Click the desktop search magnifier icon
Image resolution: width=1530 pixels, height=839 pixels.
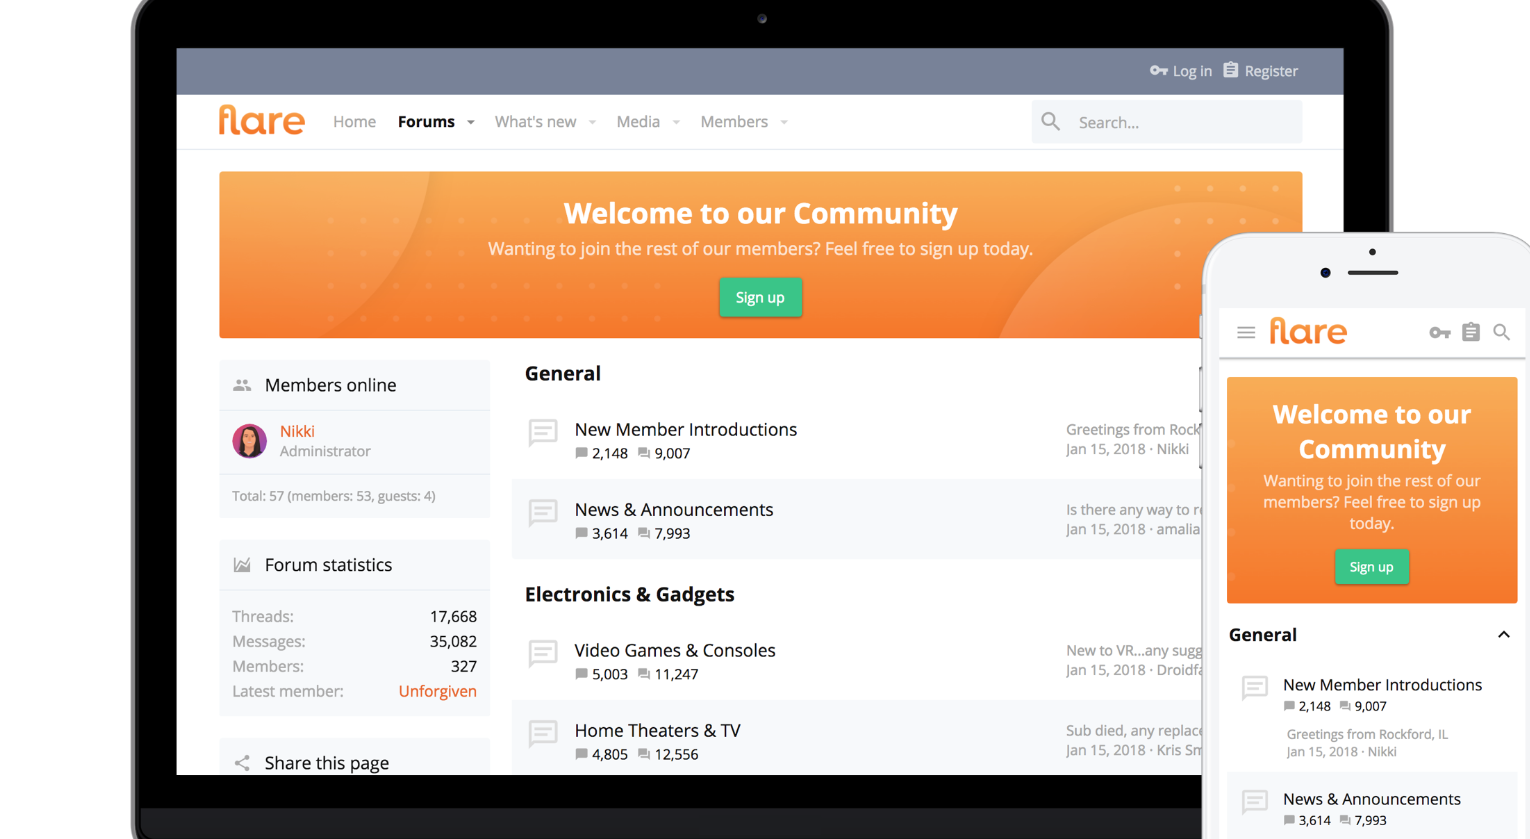tap(1050, 122)
